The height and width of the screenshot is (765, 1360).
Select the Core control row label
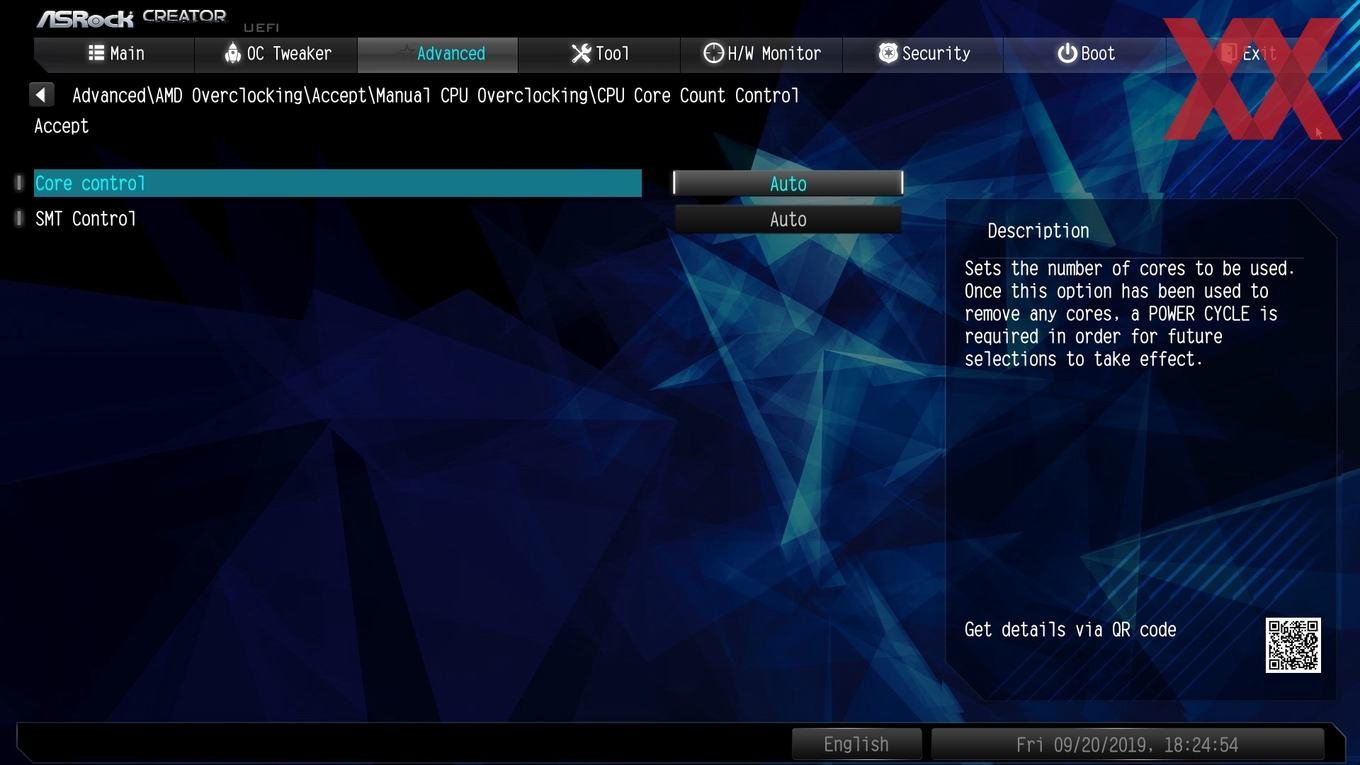tap(338, 184)
